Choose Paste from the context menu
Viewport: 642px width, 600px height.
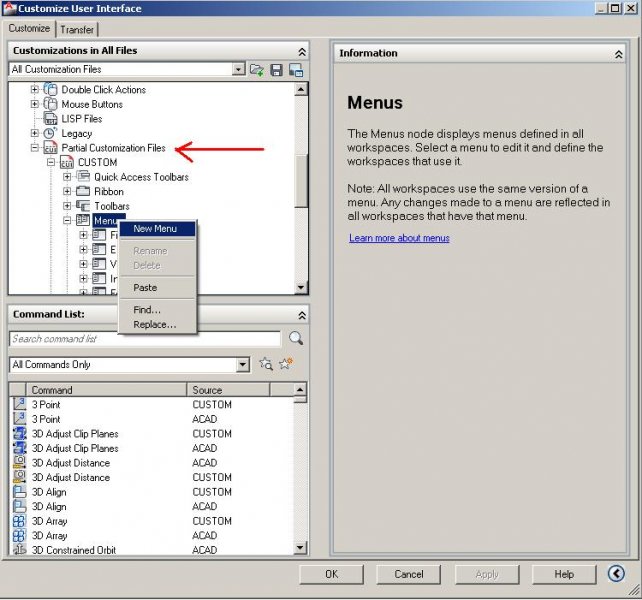[156, 288]
